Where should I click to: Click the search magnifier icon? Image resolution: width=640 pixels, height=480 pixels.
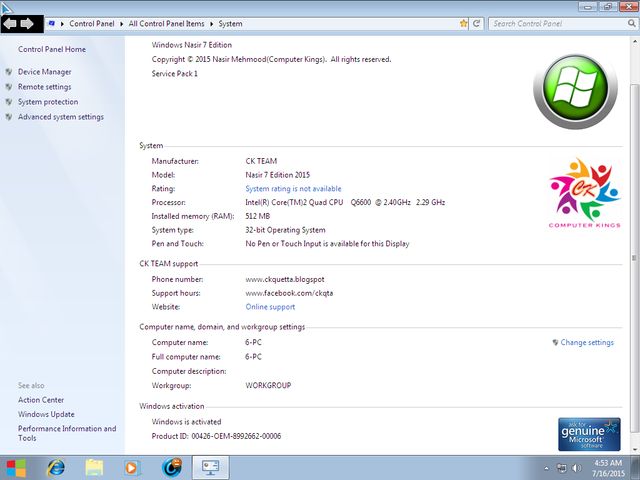point(632,24)
